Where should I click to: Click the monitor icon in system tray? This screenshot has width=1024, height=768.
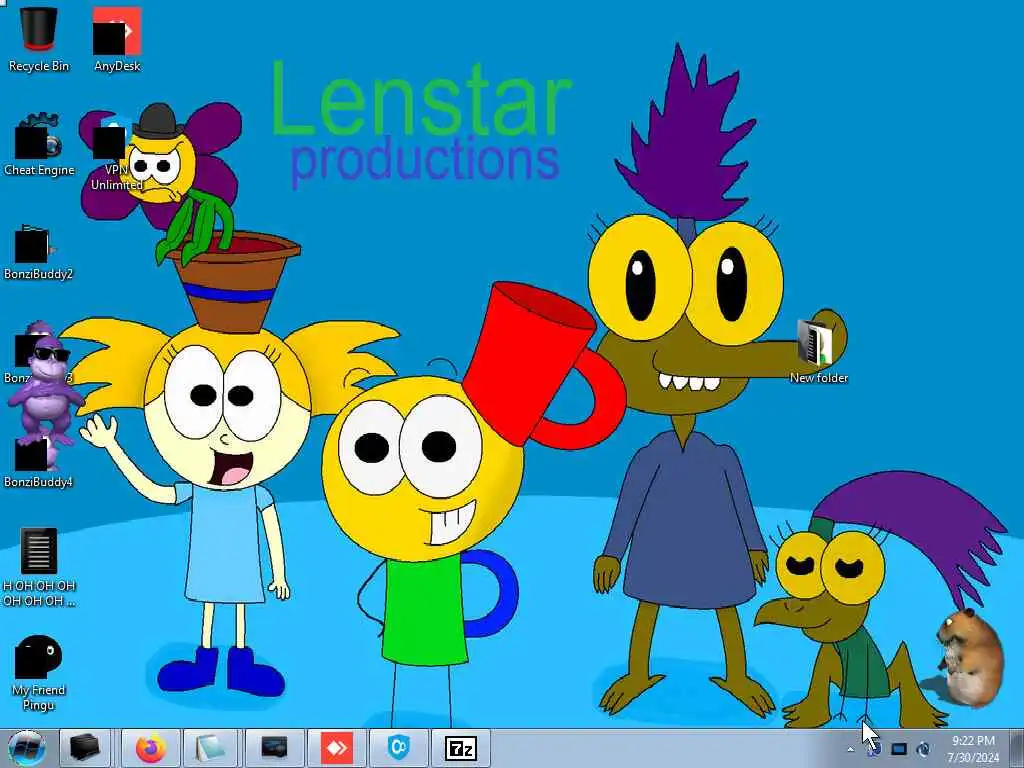point(899,749)
